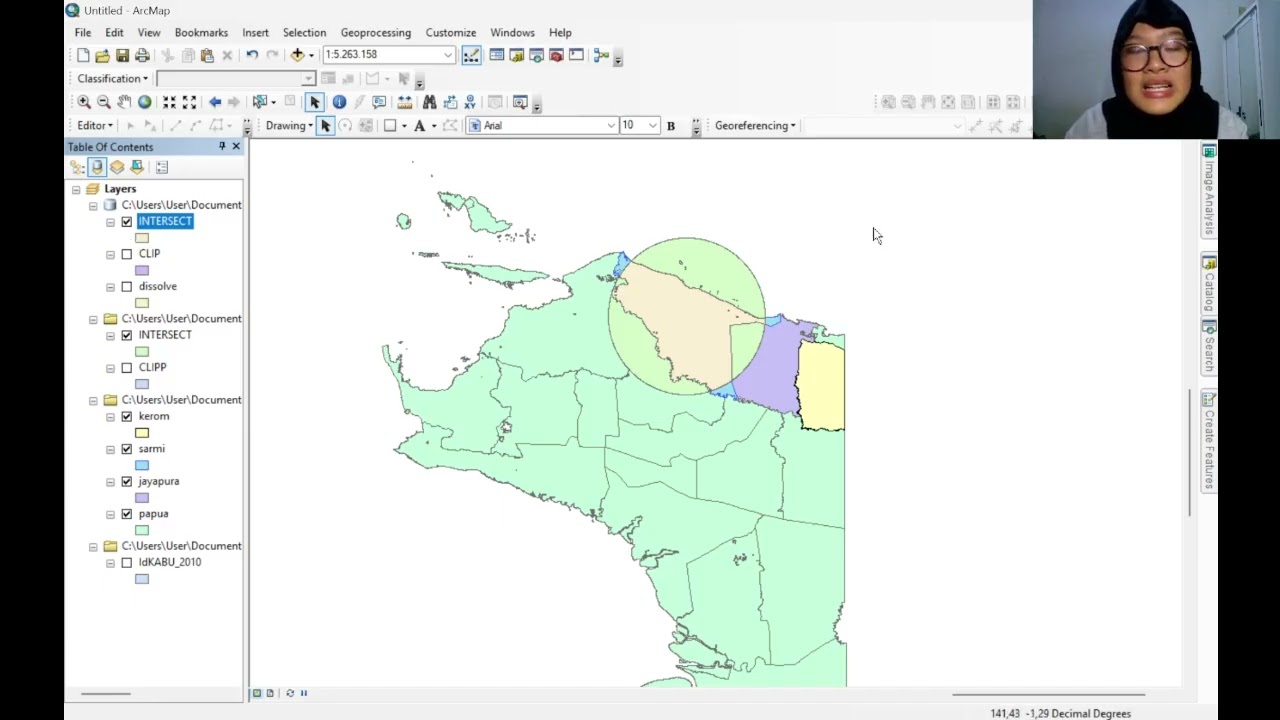Select the Measure tool

(x=404, y=102)
